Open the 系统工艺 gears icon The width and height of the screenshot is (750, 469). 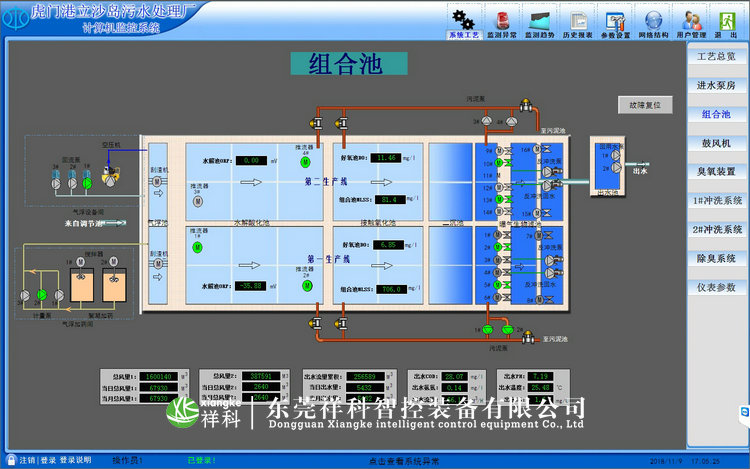[x=462, y=19]
